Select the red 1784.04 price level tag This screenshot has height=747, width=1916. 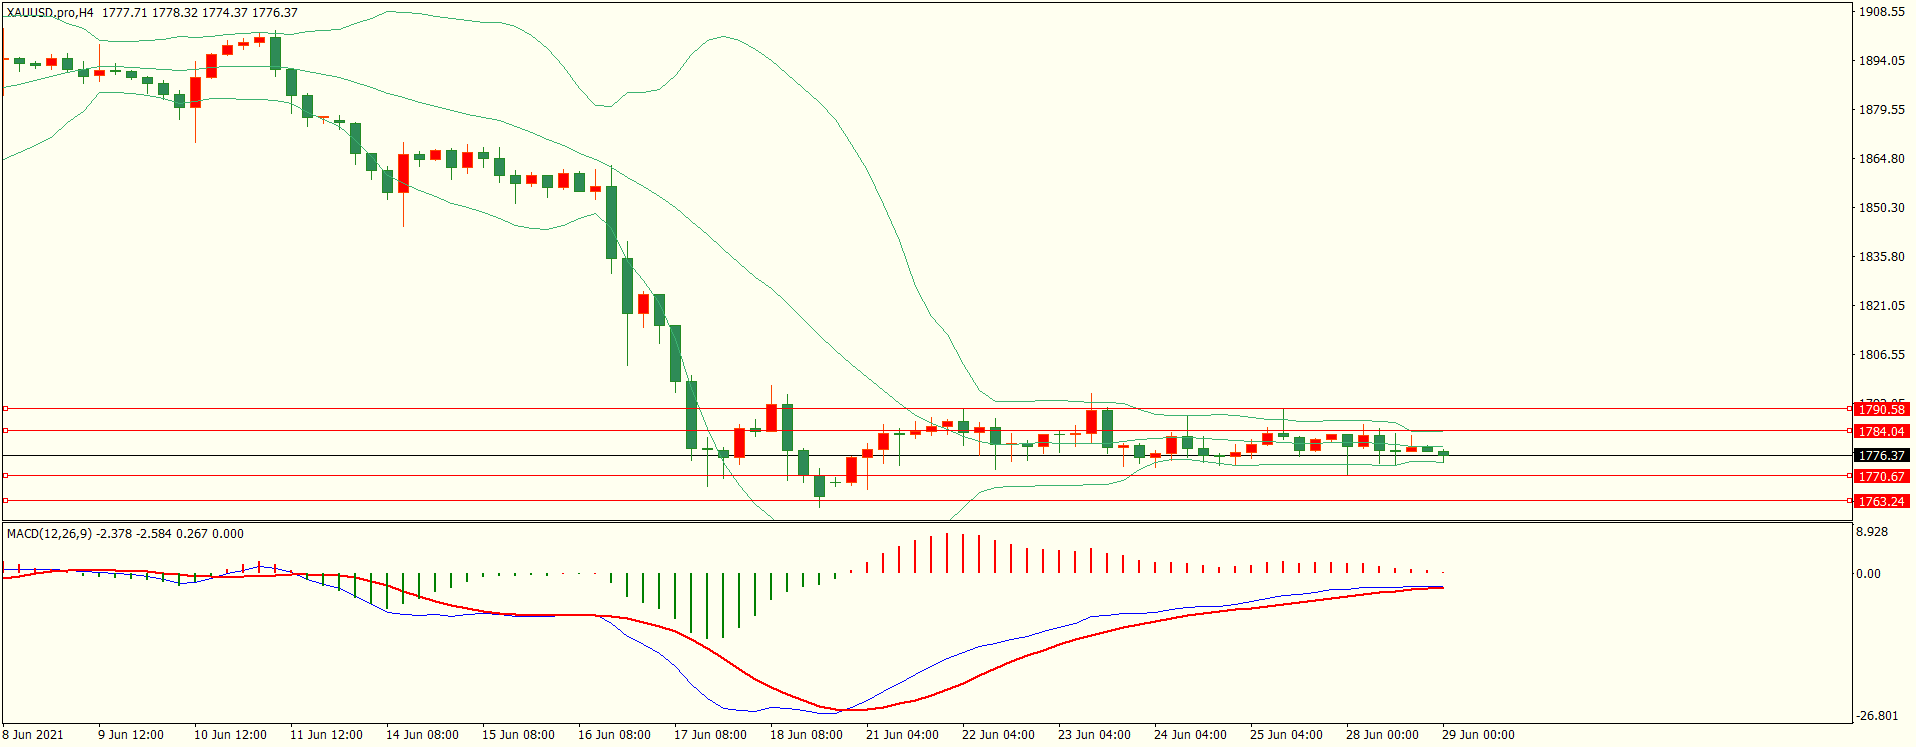(x=1882, y=431)
